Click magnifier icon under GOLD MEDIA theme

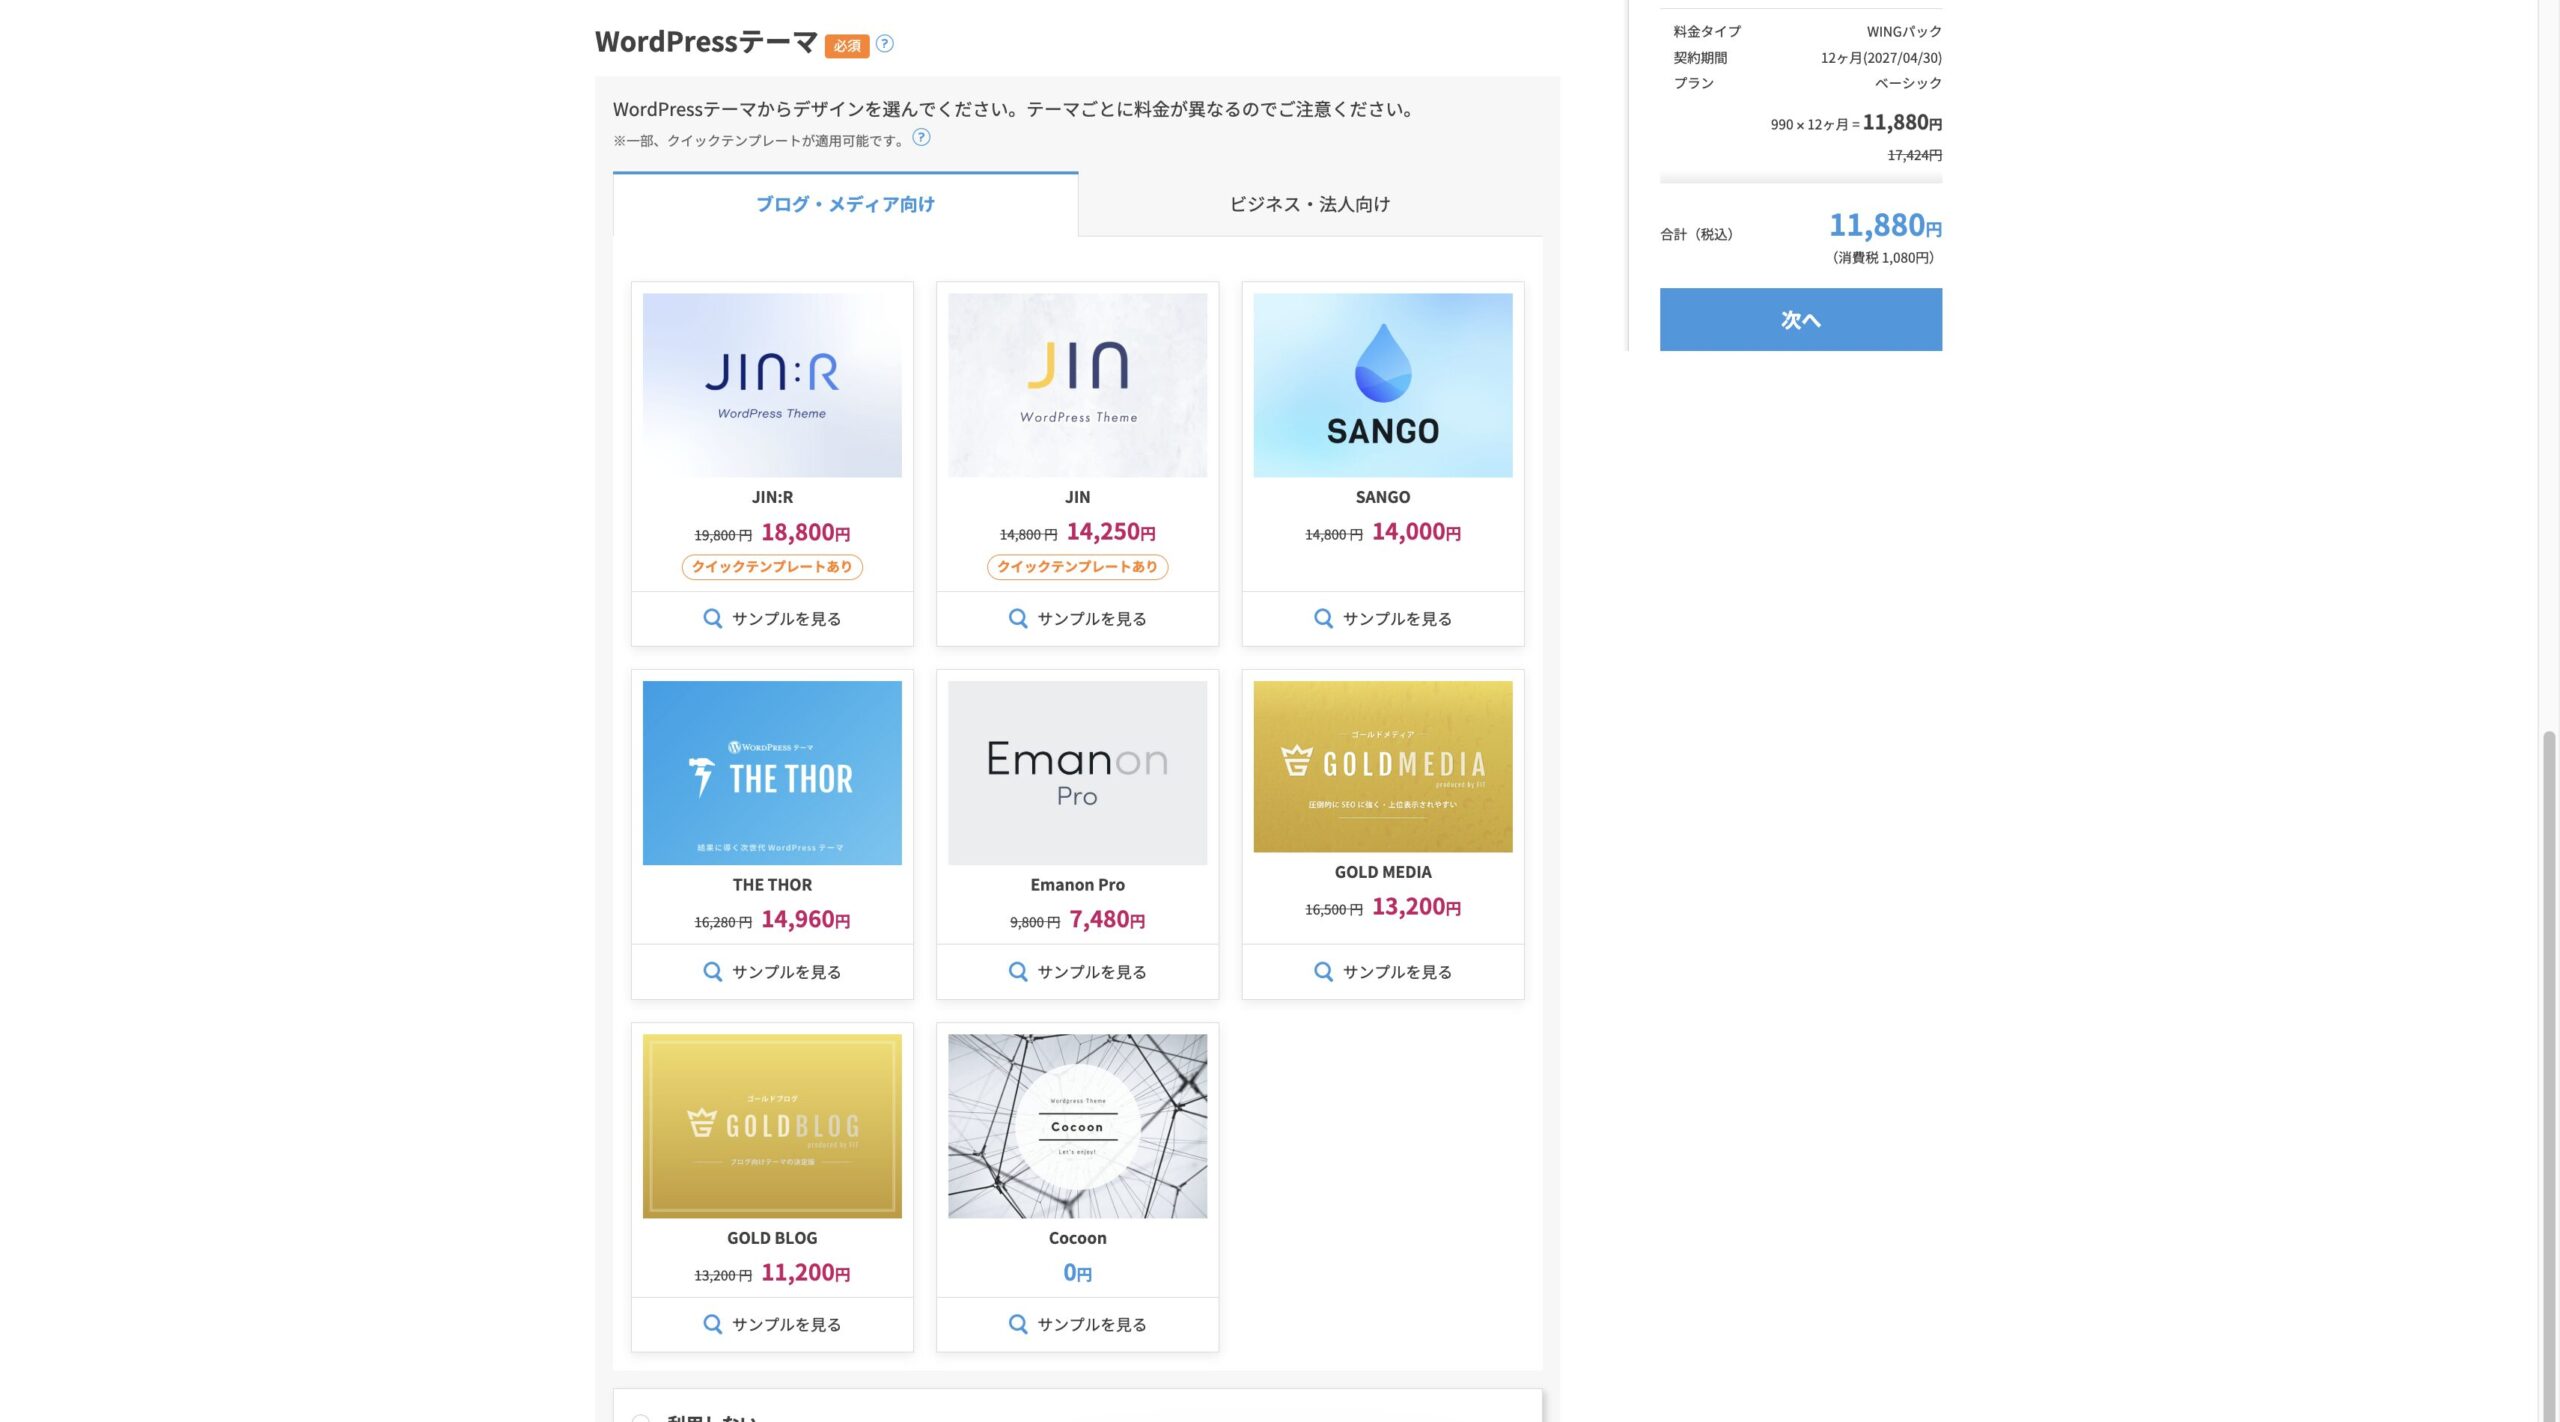point(1322,971)
